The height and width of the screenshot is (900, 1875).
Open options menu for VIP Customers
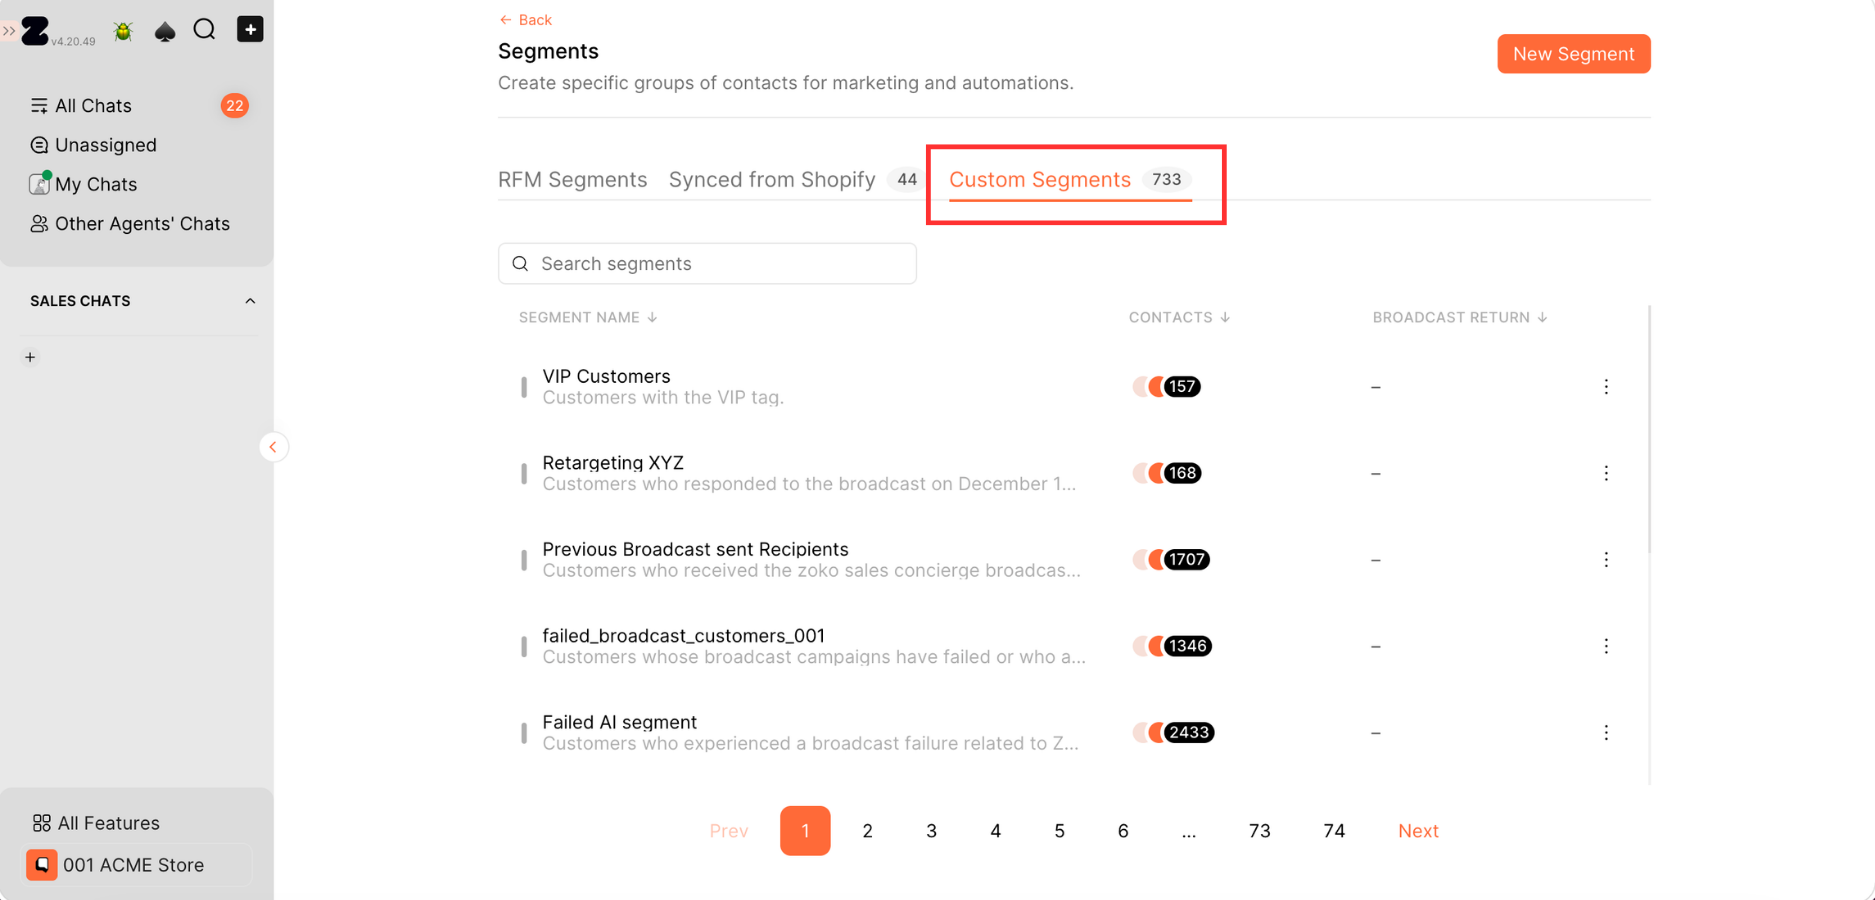[1606, 387]
